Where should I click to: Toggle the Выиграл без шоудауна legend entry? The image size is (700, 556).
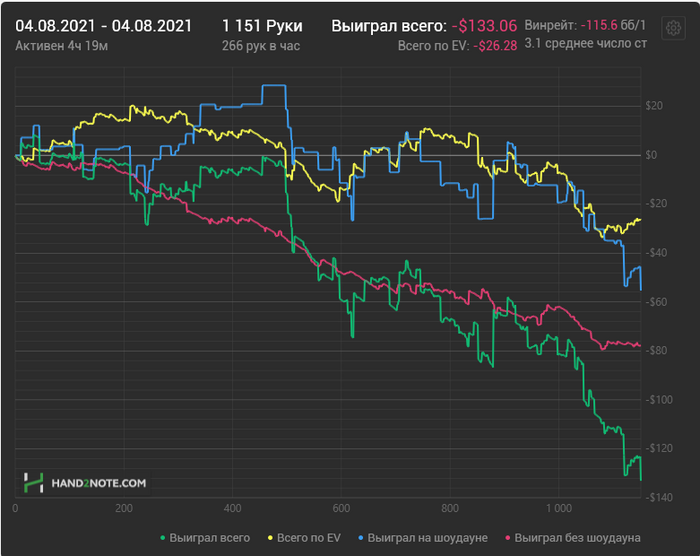[x=573, y=538]
